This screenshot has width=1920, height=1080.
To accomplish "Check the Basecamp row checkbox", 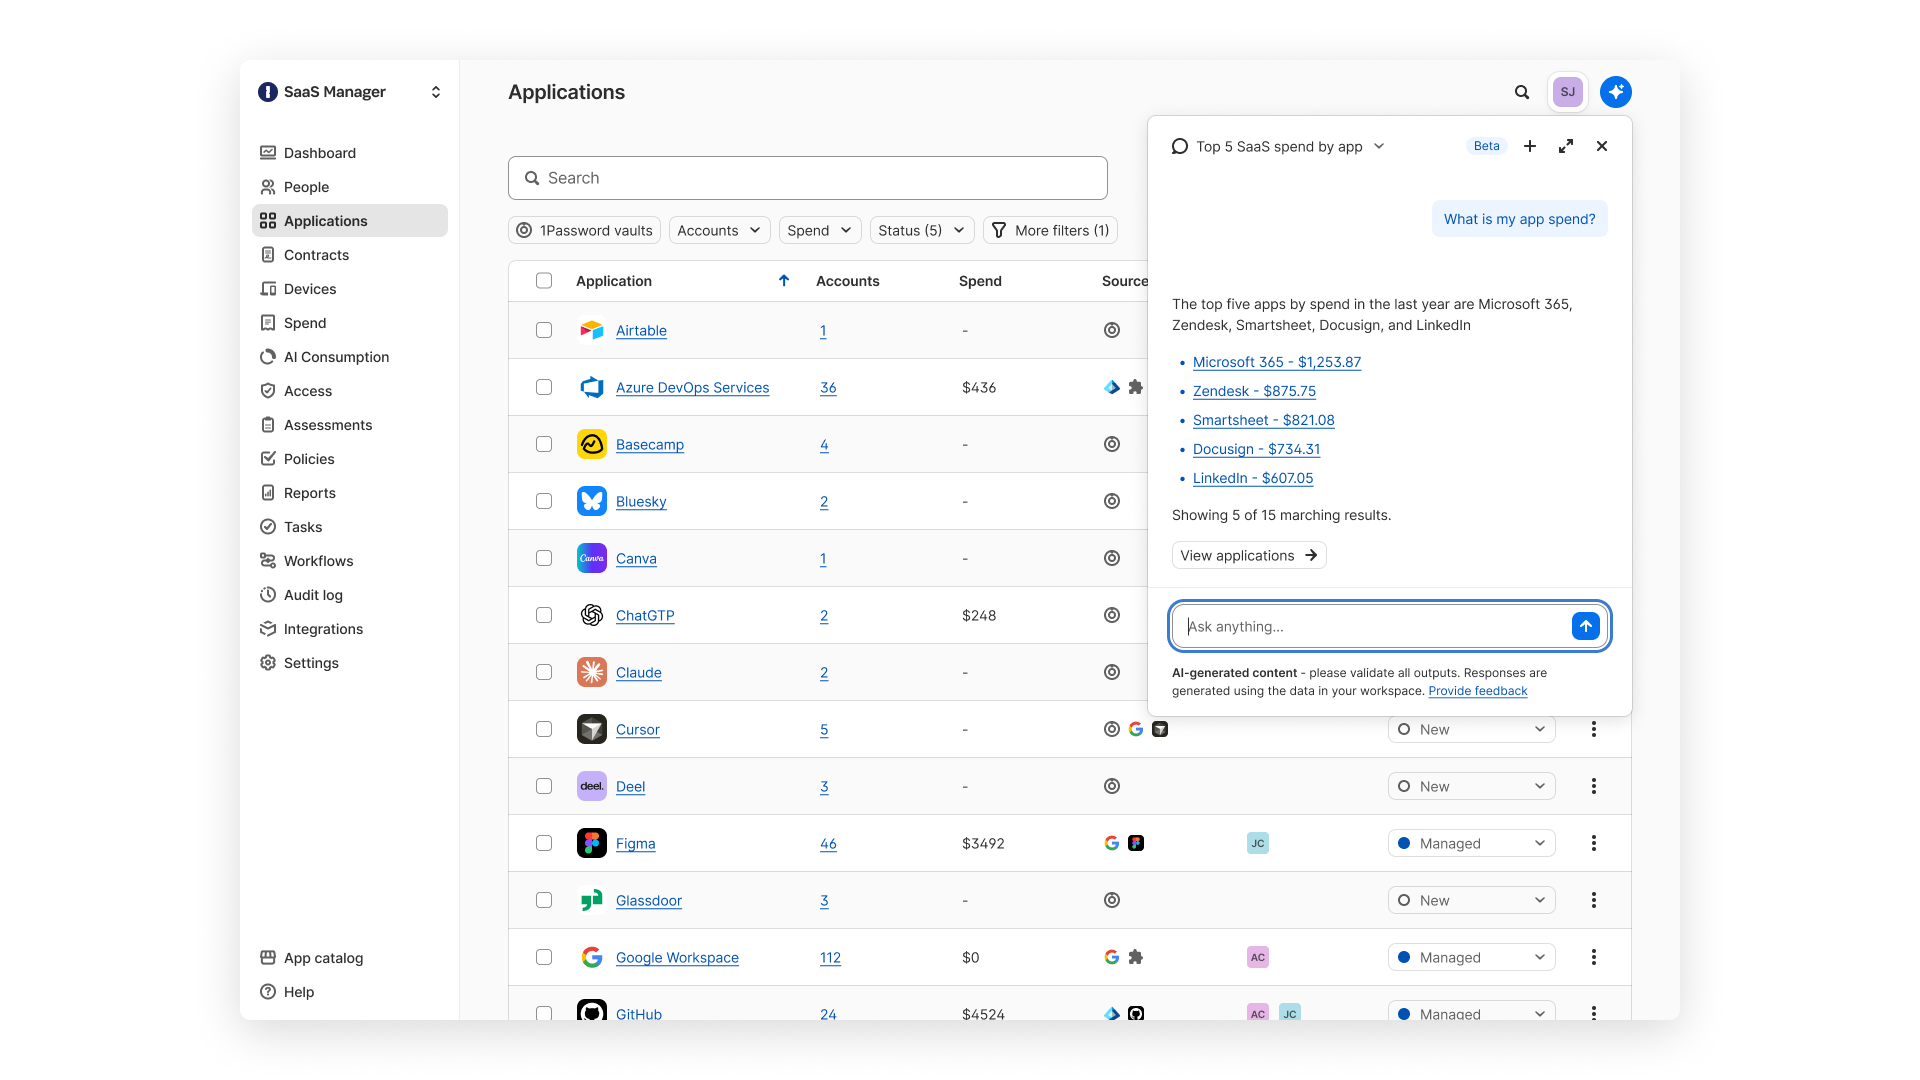I will pos(544,444).
